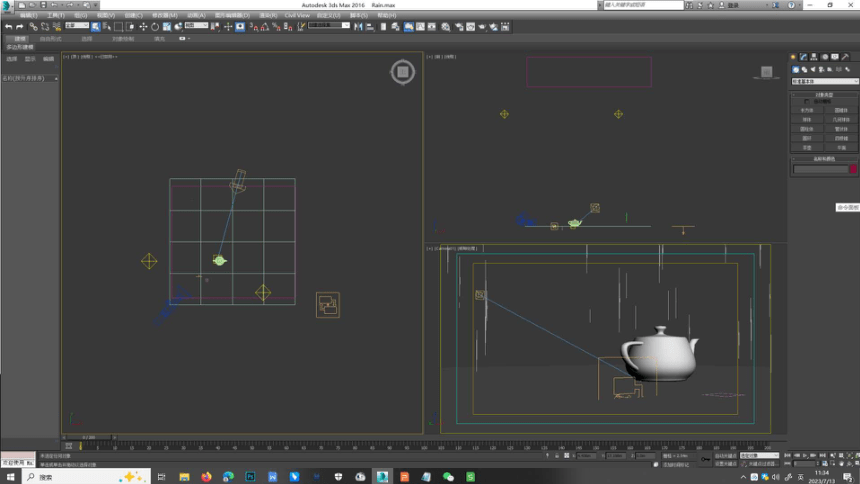Open the Civil View menu
The image size is (860, 484).
tap(297, 15)
